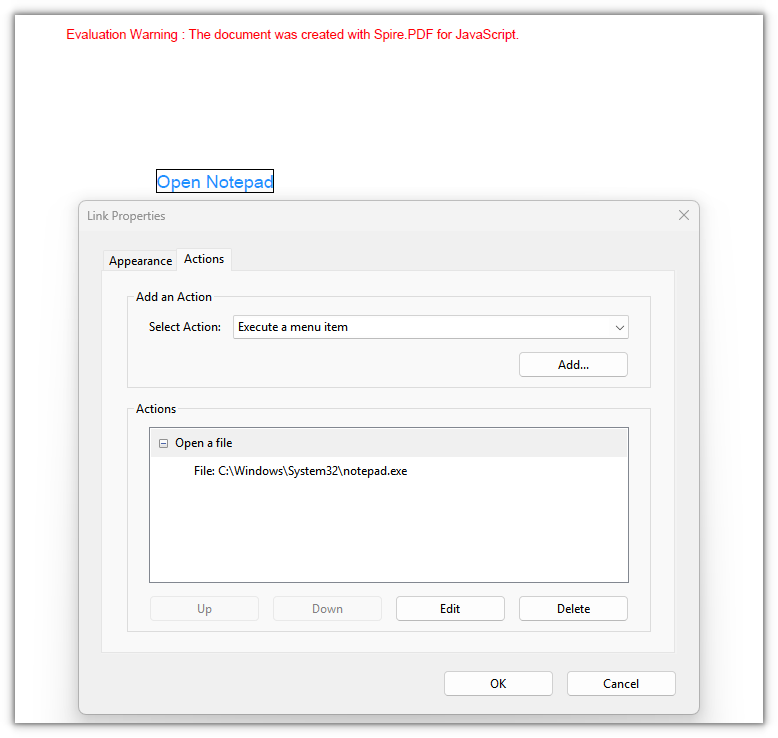The height and width of the screenshot is (738, 778).
Task: Select the Open a file row
Action: tap(389, 443)
